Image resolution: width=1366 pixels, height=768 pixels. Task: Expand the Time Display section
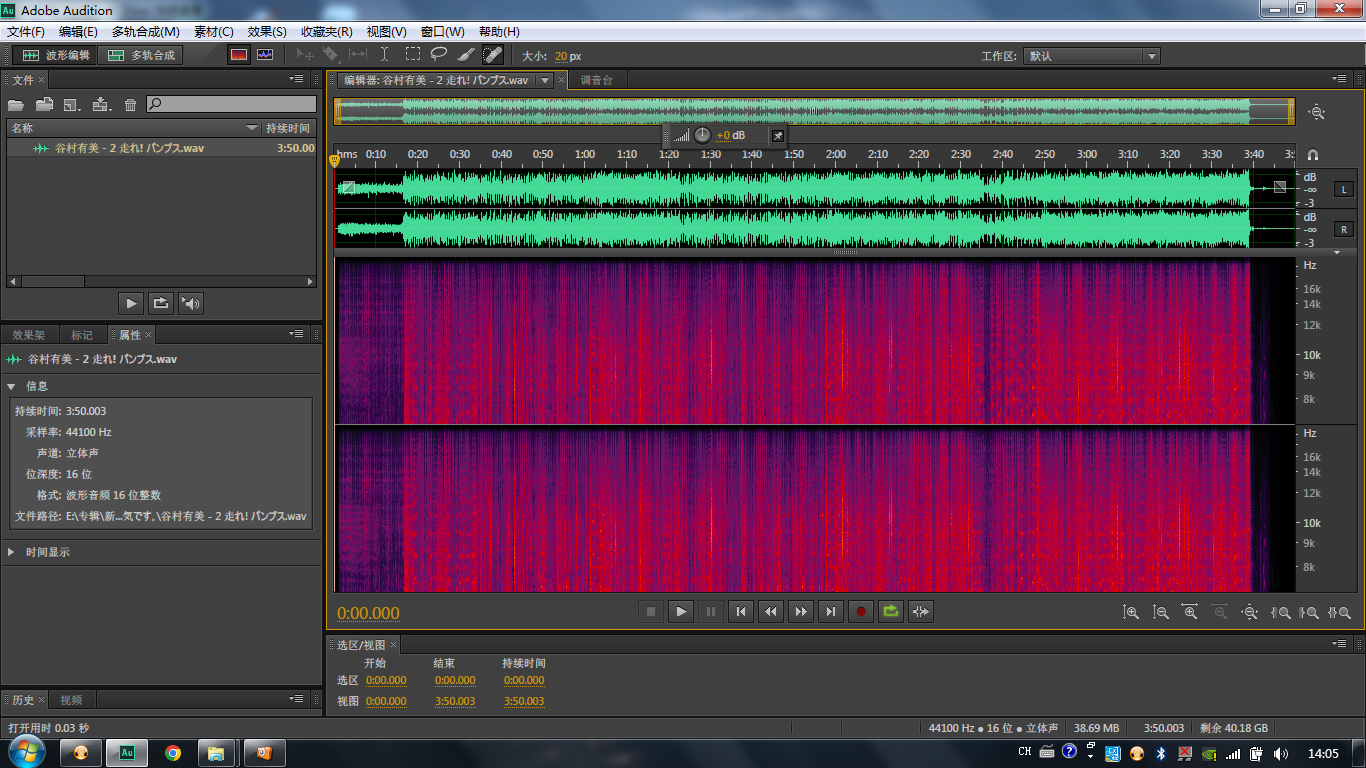point(12,552)
